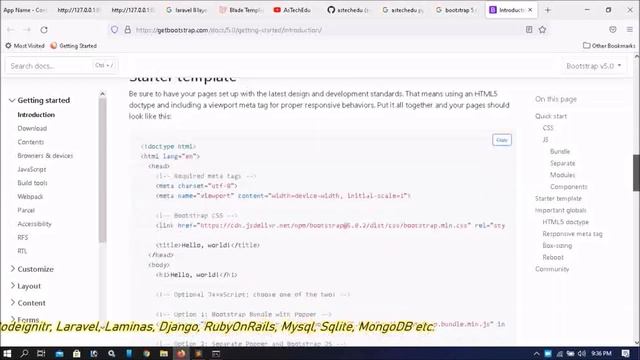Switch to Firefox in the taskbar

click(x=181, y=353)
